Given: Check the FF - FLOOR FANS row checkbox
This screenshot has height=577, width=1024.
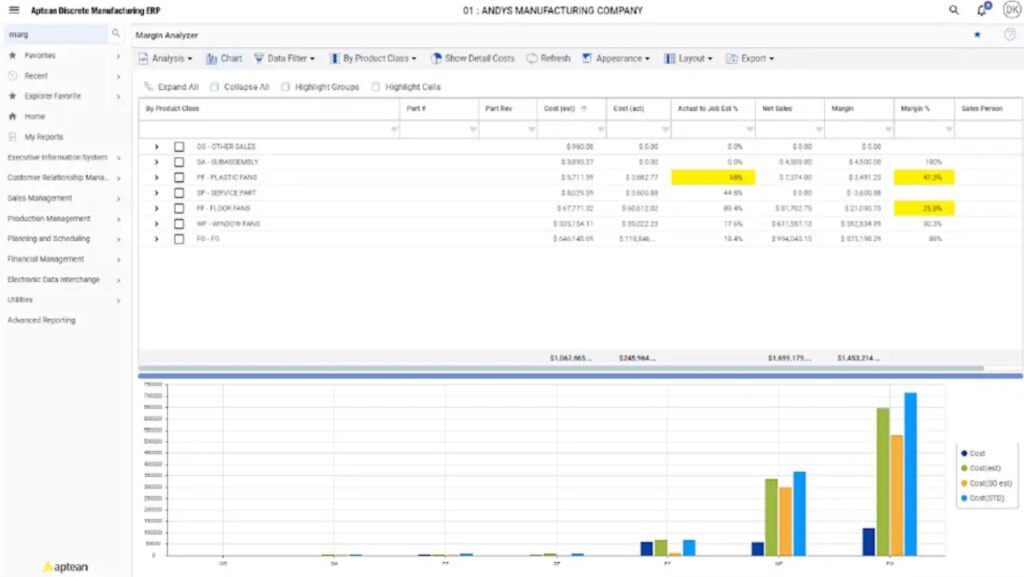Looking at the screenshot, I should pyautogui.click(x=179, y=208).
